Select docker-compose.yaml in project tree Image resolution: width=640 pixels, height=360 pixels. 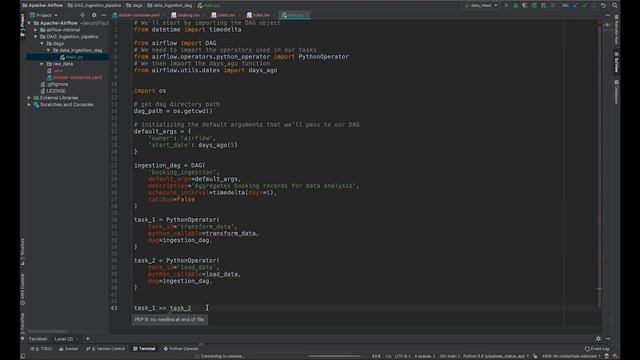point(74,78)
